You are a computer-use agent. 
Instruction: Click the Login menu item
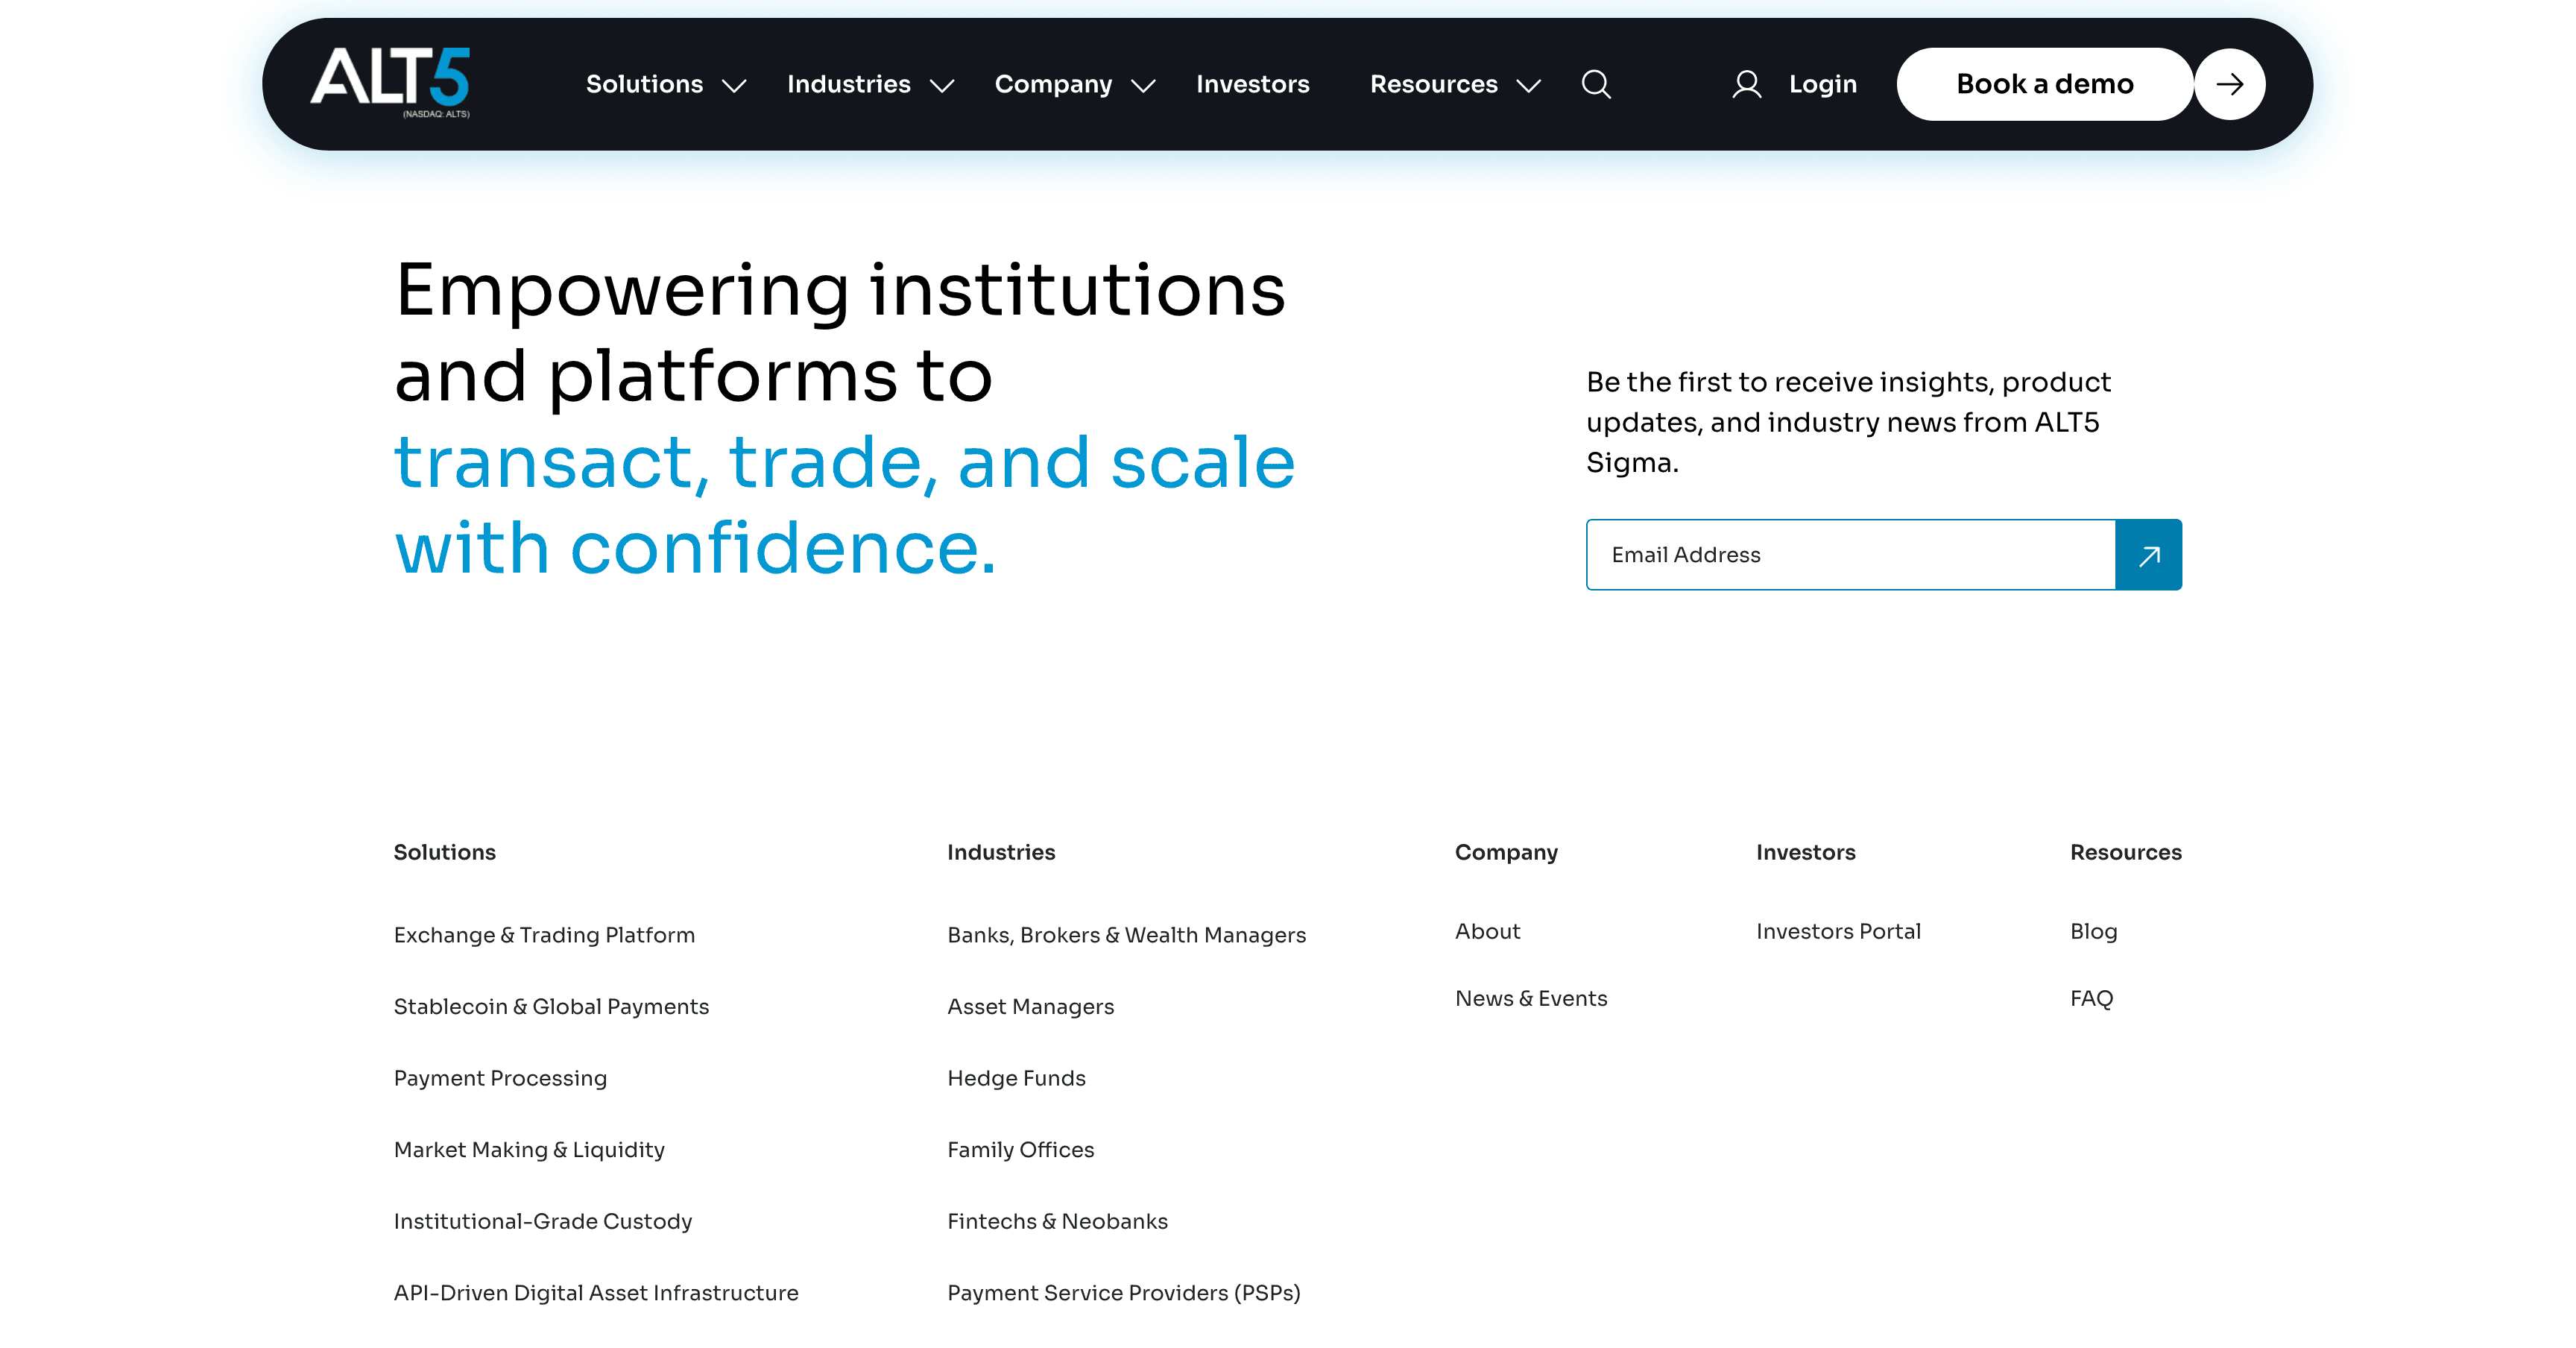[x=1822, y=84]
